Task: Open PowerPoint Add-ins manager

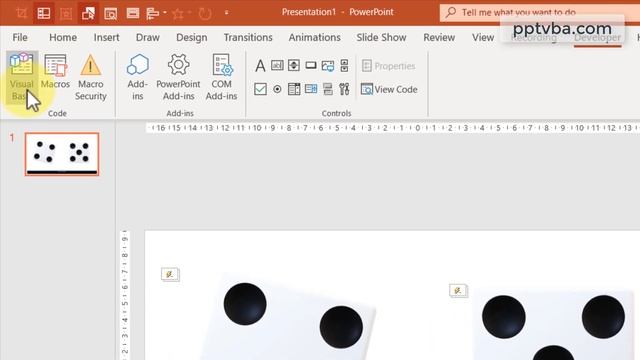Action: coord(178,78)
